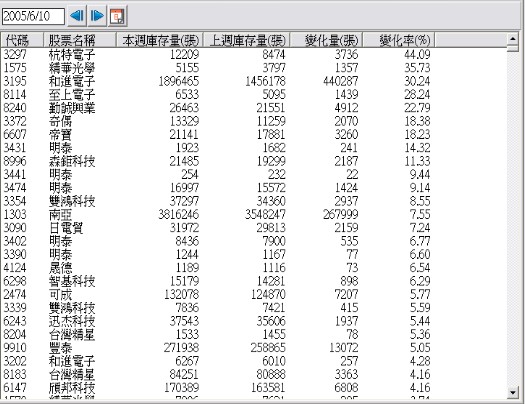Select the 6147 頎邦科技 row
The width and height of the screenshot is (525, 404).
tap(253, 388)
